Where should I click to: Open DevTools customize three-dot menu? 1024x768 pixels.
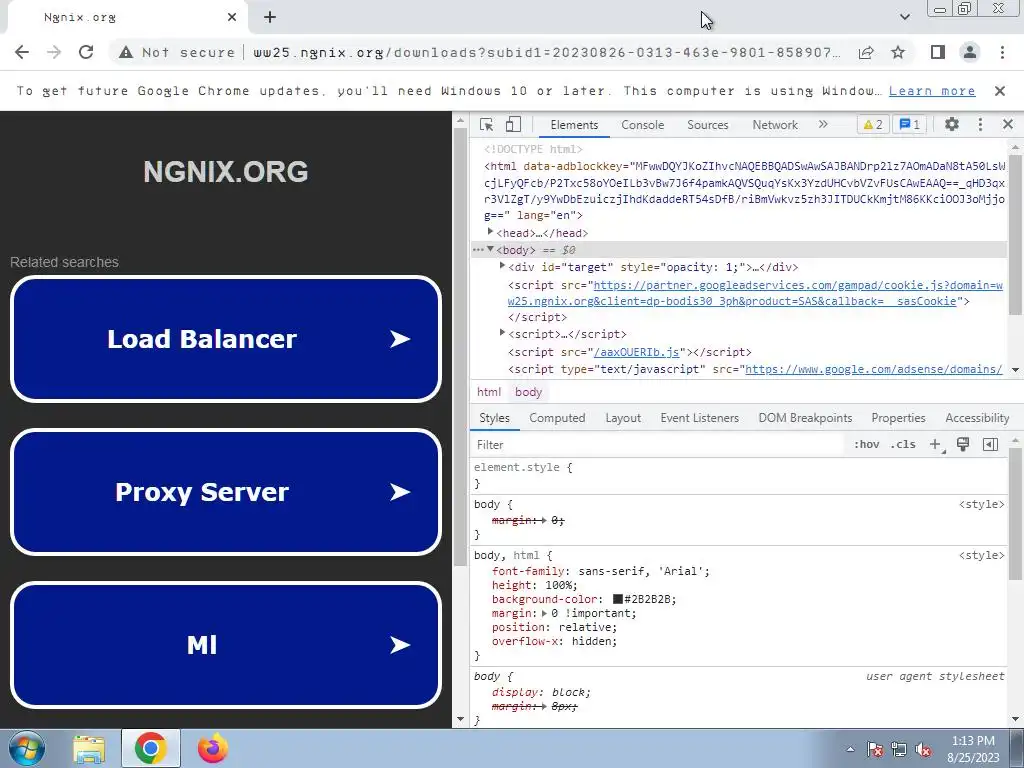tap(980, 124)
